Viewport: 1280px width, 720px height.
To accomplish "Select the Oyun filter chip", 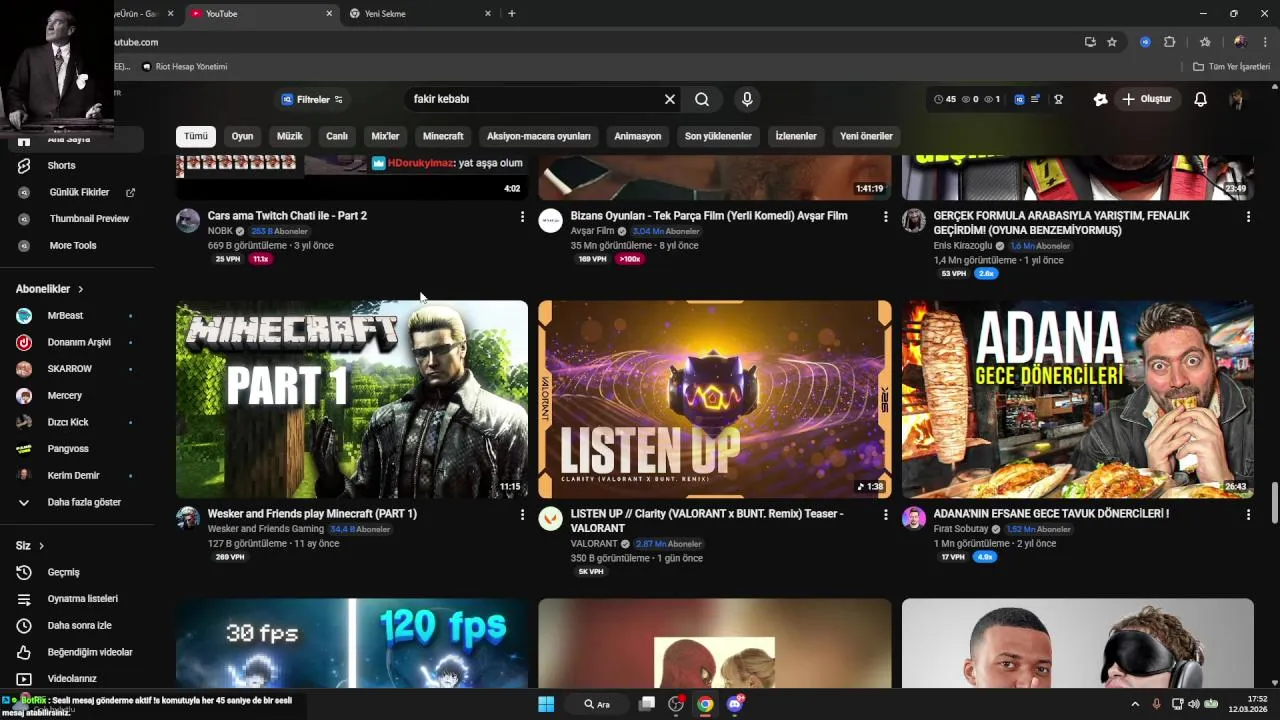I will point(243,136).
